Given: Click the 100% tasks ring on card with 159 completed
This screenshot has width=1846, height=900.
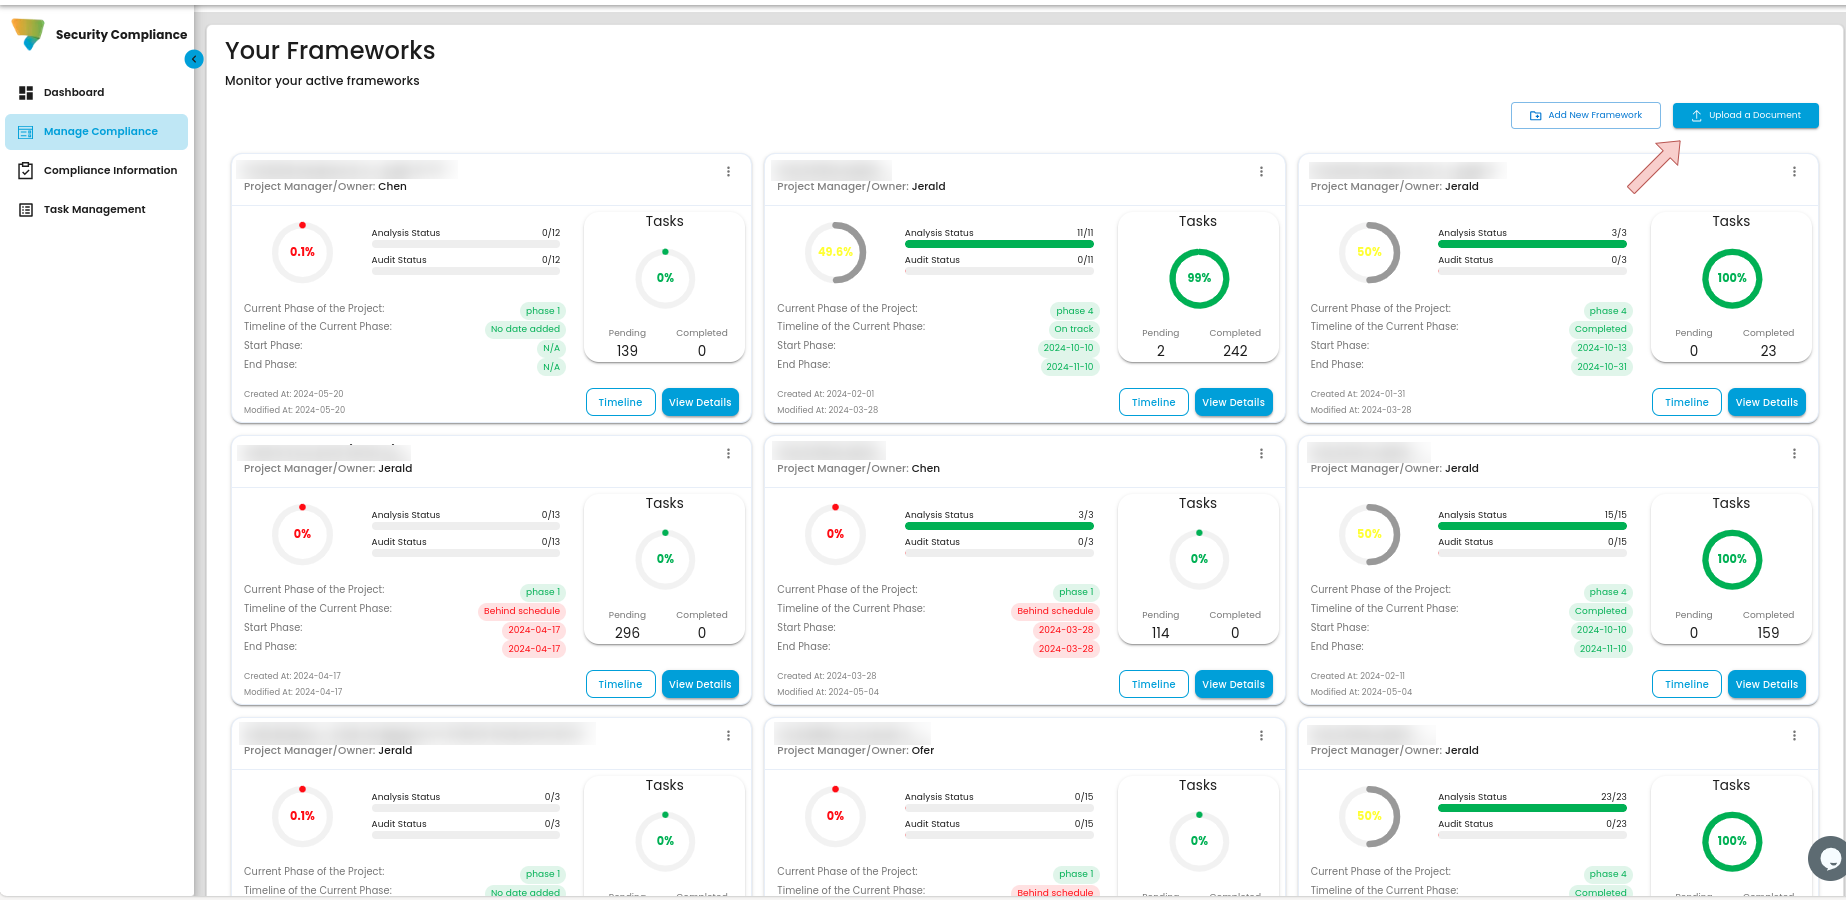Looking at the screenshot, I should [x=1732, y=559].
